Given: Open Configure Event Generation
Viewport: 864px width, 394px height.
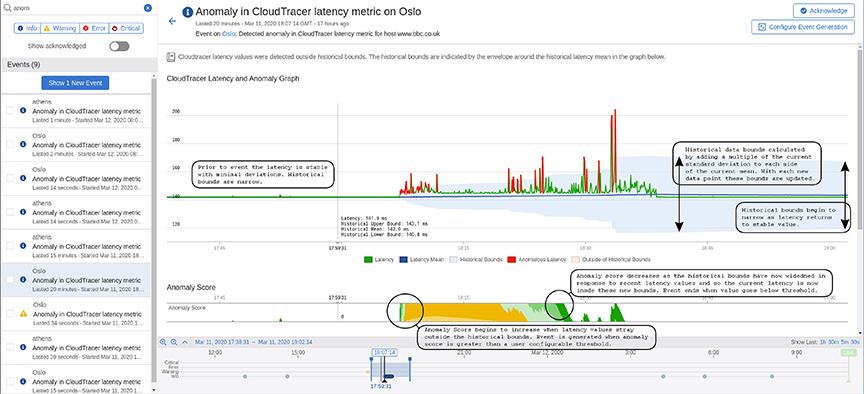Looking at the screenshot, I should (x=803, y=26).
